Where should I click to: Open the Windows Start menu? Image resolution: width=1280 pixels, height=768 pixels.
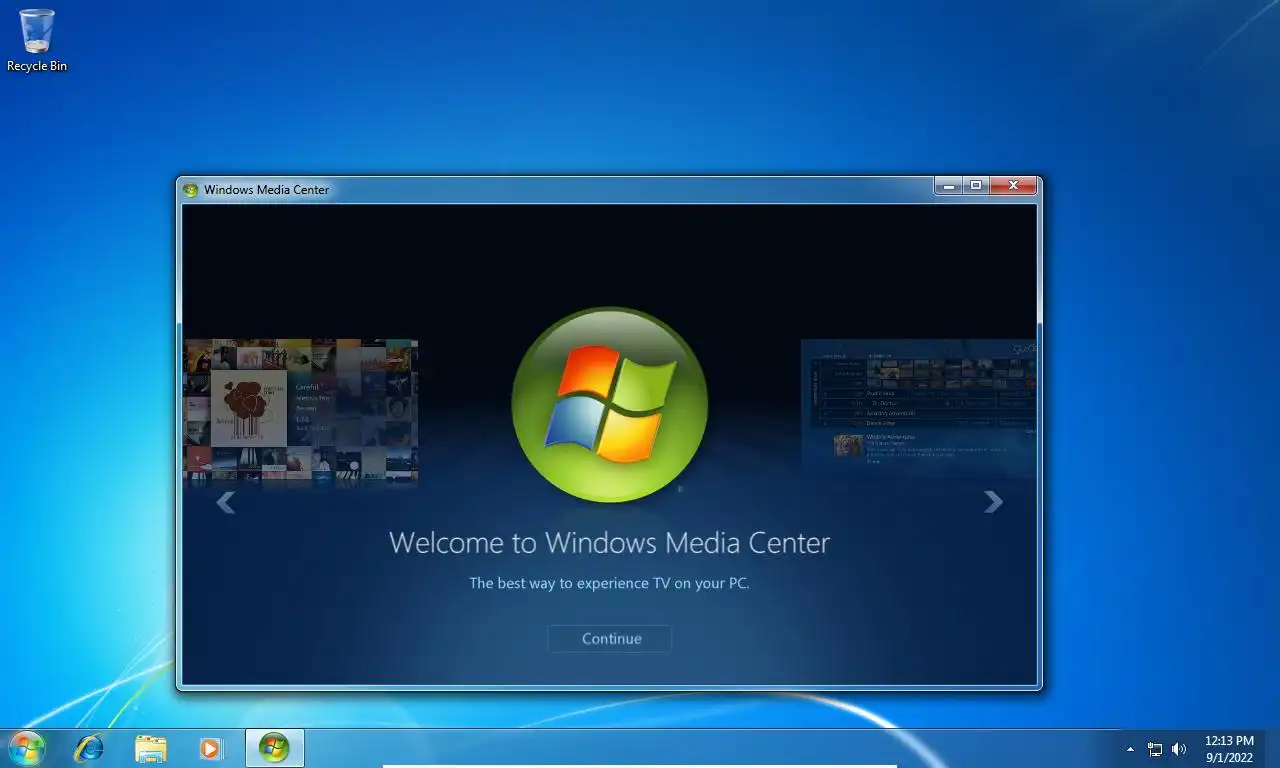pos(26,748)
